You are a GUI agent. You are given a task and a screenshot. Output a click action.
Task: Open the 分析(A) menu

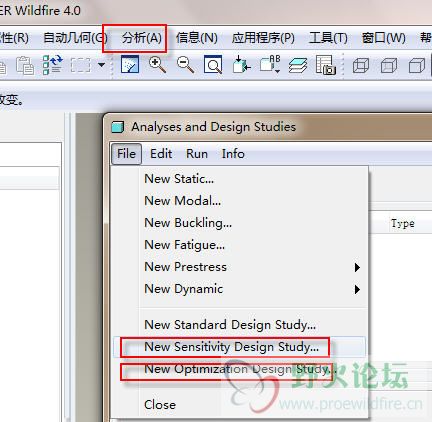coord(142,38)
